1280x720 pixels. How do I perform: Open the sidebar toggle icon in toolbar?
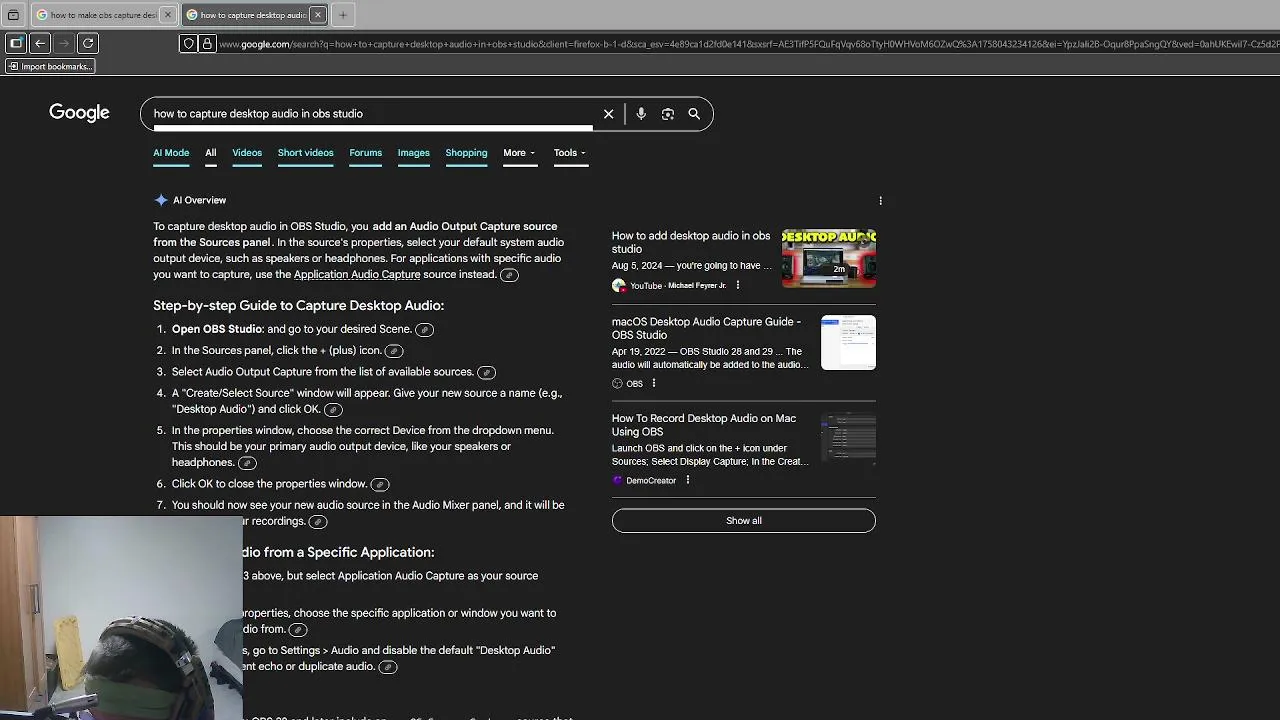point(16,43)
